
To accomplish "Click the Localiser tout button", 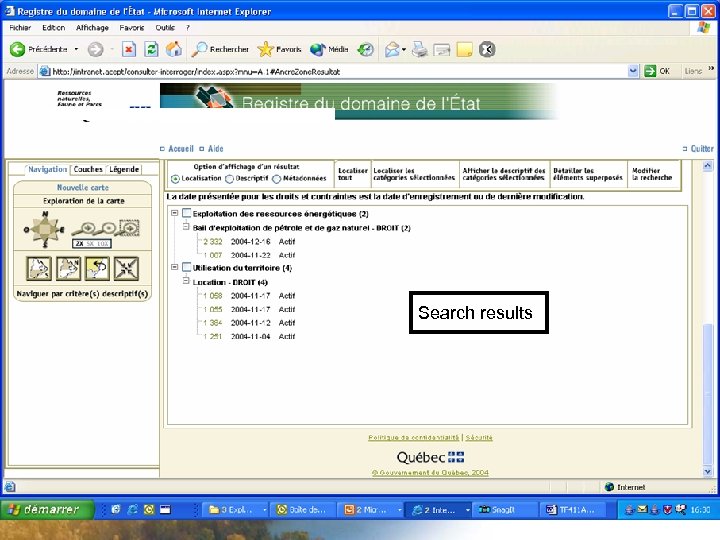I will click(x=353, y=174).
